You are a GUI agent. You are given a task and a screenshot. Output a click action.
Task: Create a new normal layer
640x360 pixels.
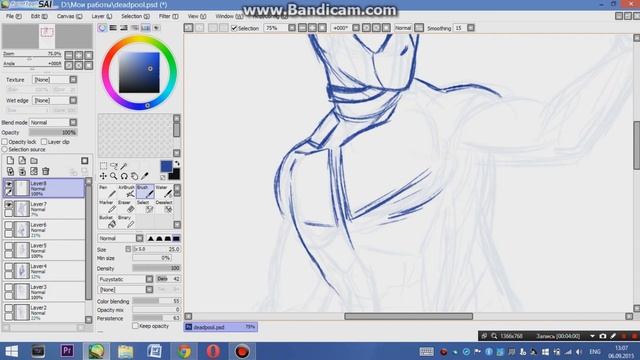coord(10,160)
